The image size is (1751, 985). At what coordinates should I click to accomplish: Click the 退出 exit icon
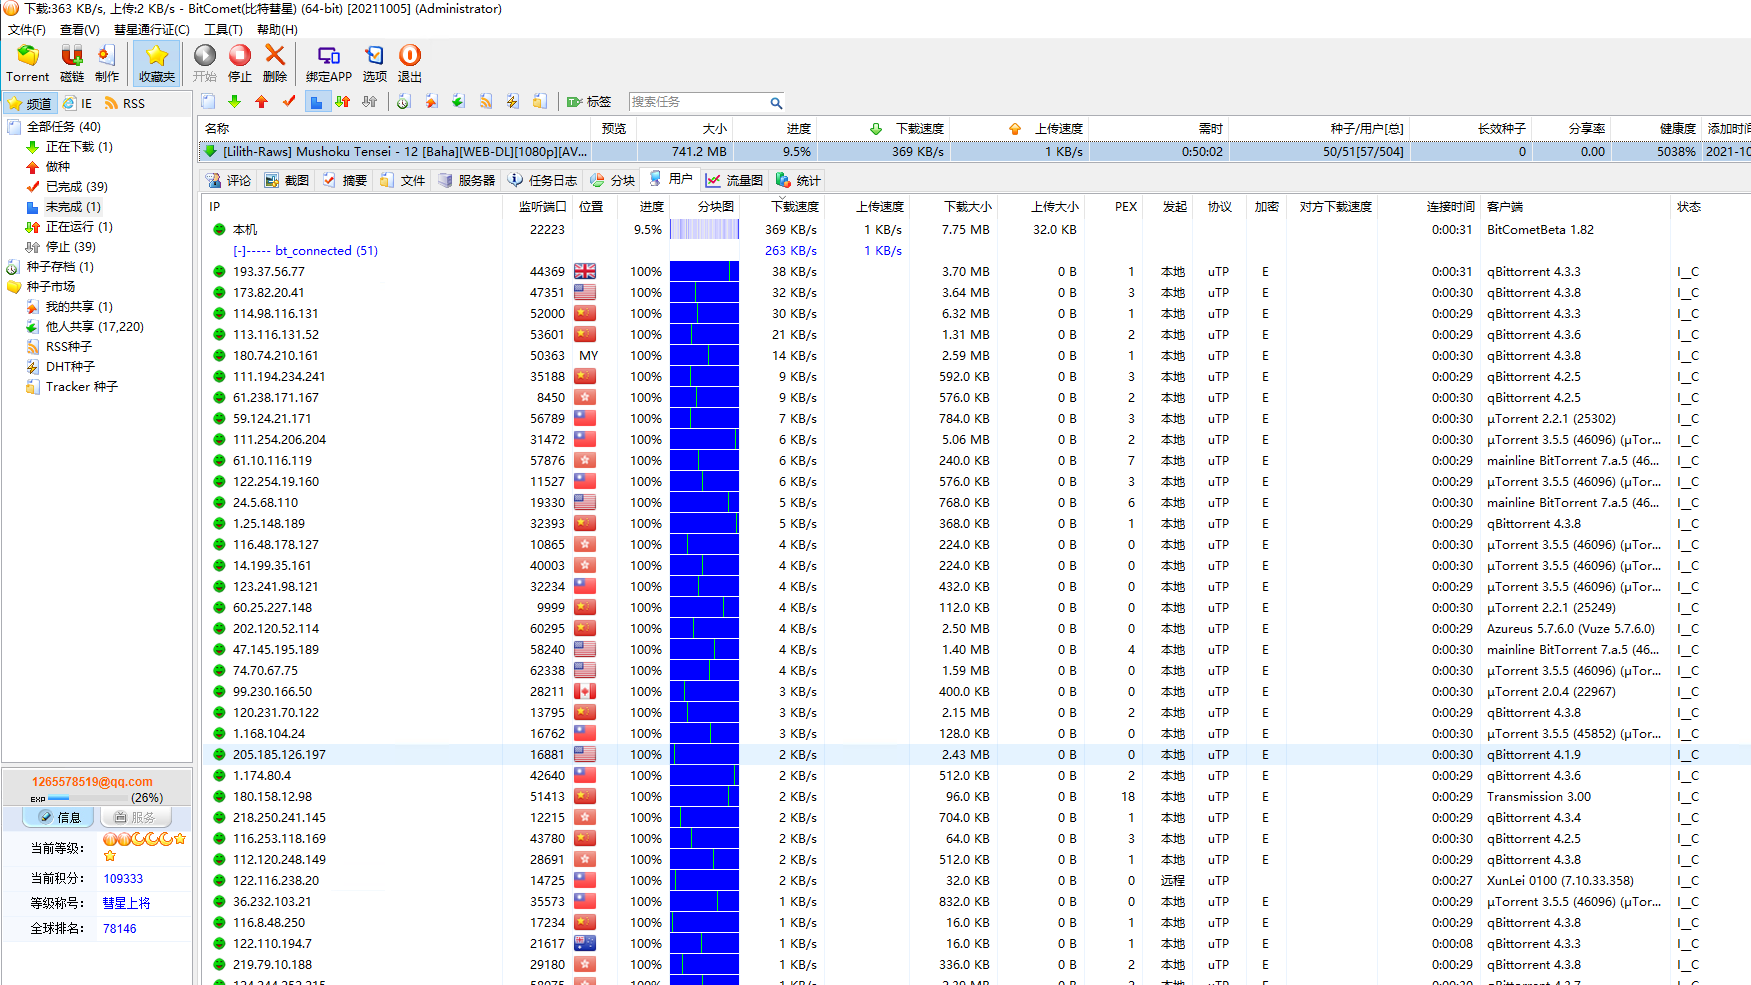pos(410,63)
